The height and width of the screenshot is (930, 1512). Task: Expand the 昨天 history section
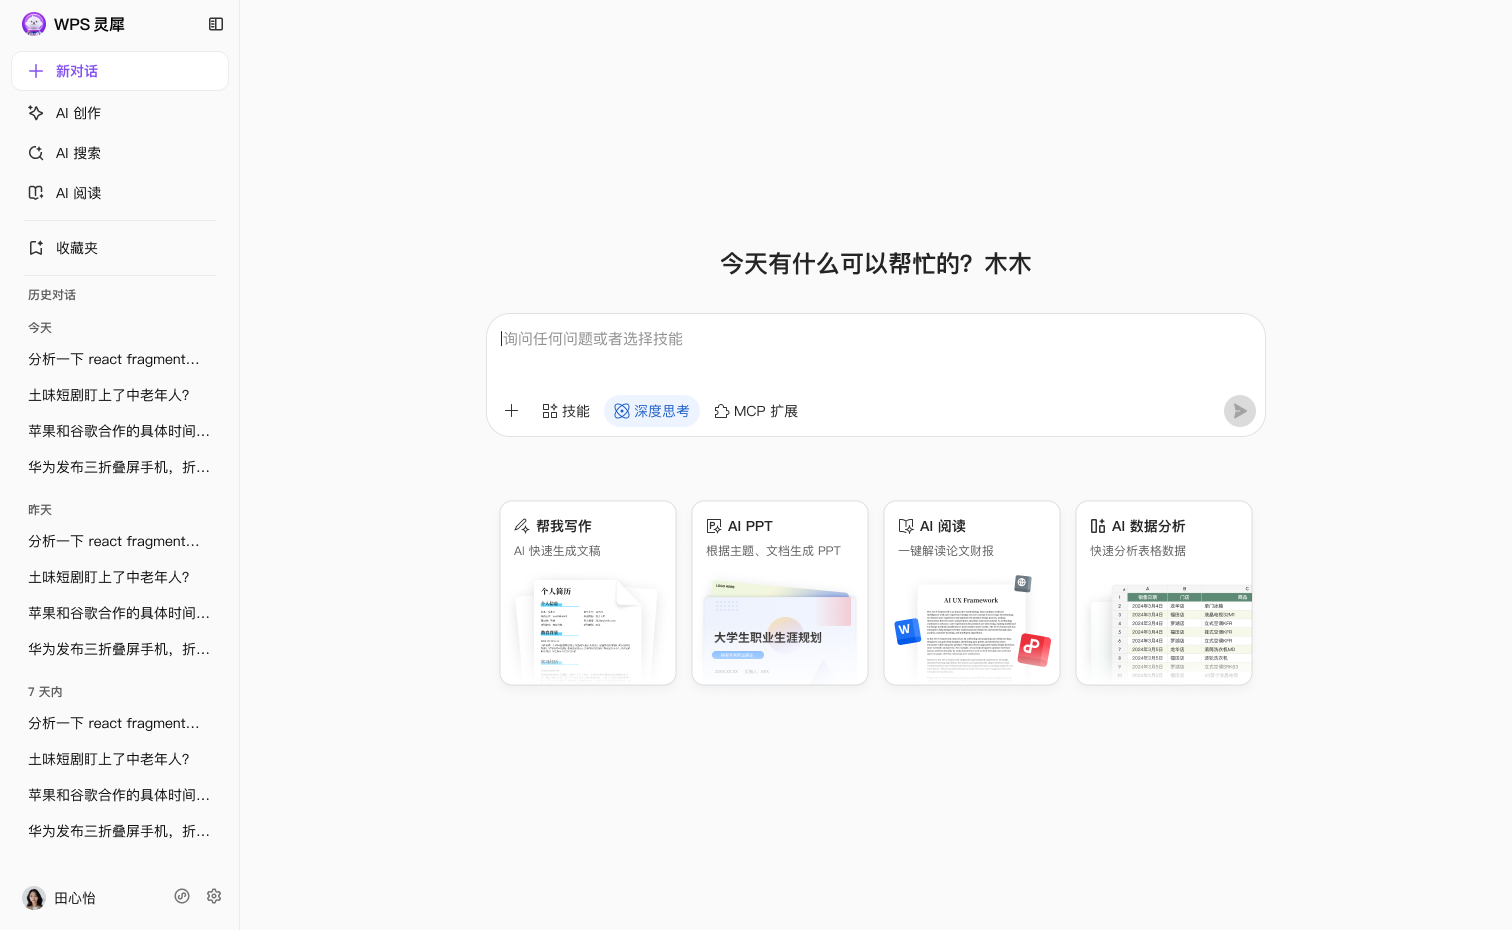(40, 509)
